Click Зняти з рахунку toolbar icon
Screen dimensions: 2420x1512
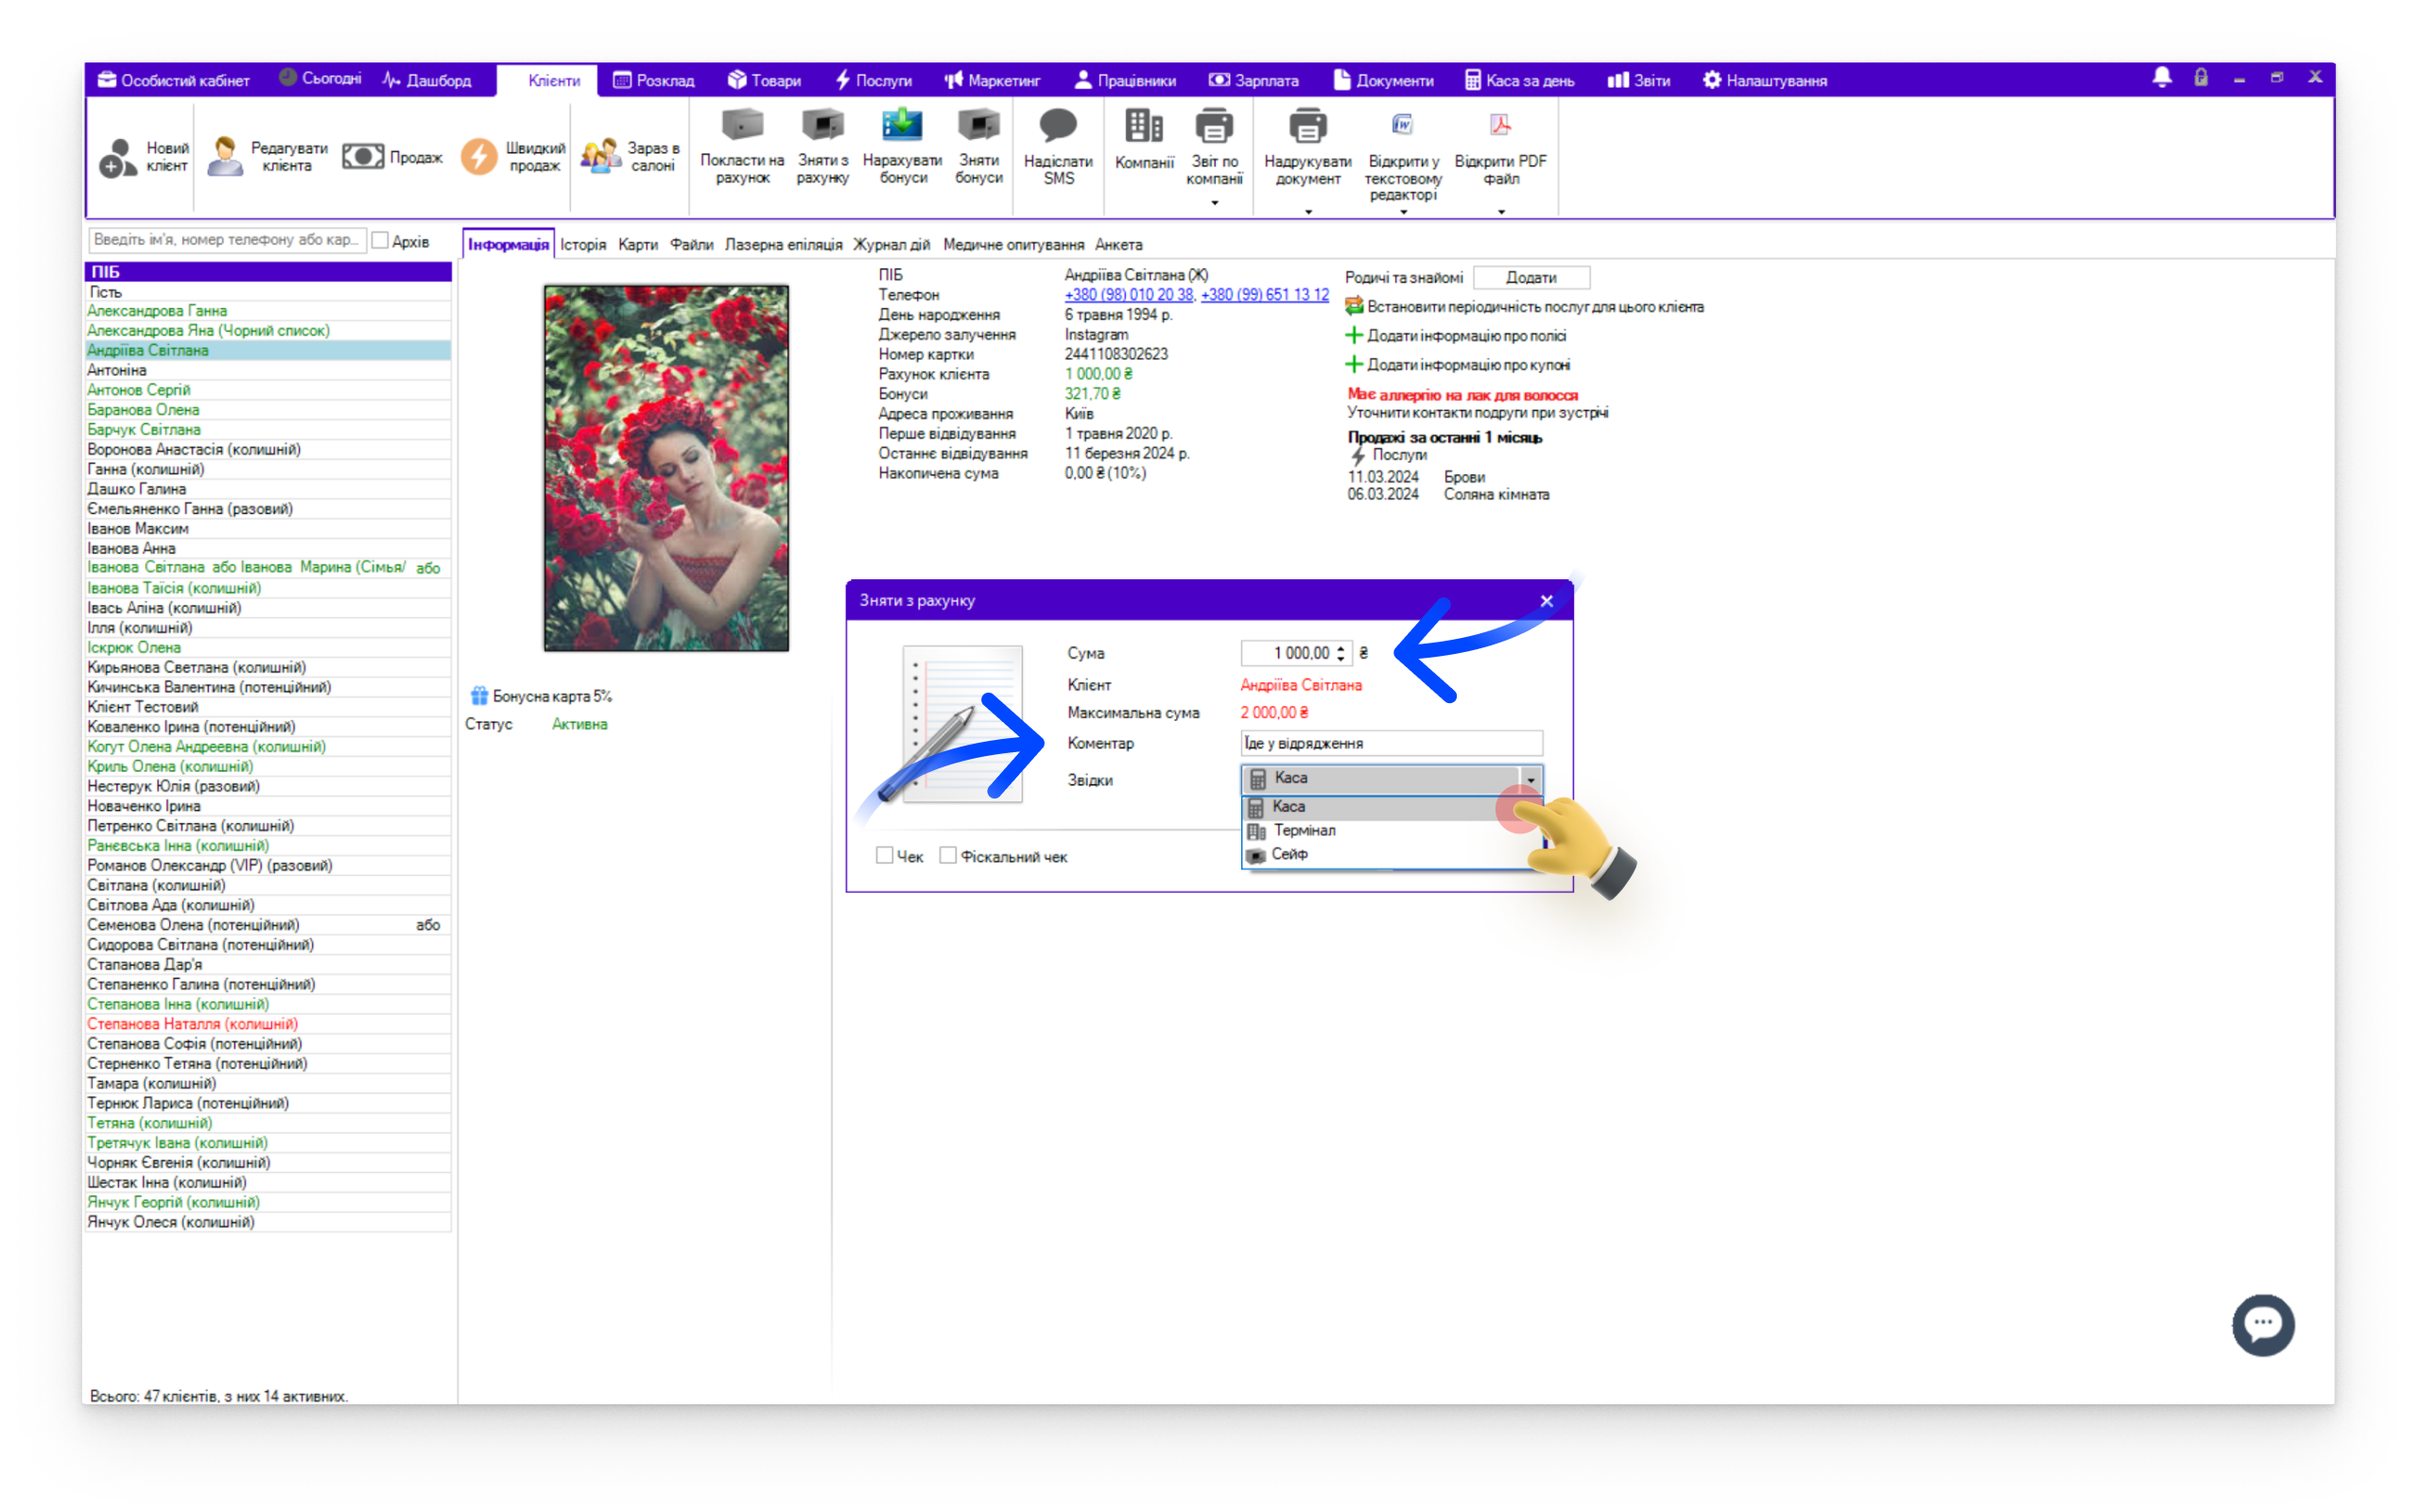click(822, 125)
